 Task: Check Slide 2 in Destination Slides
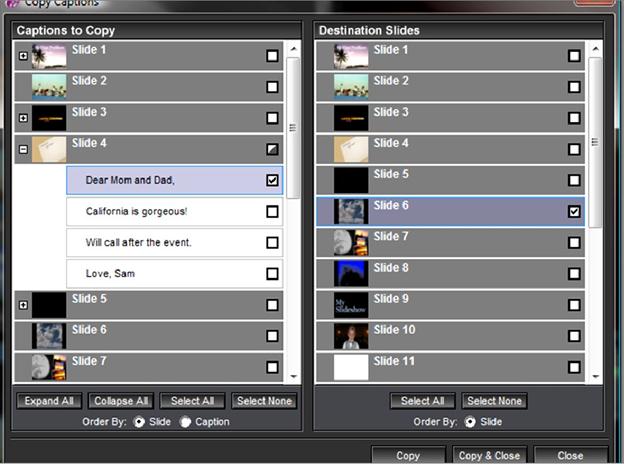(x=574, y=87)
